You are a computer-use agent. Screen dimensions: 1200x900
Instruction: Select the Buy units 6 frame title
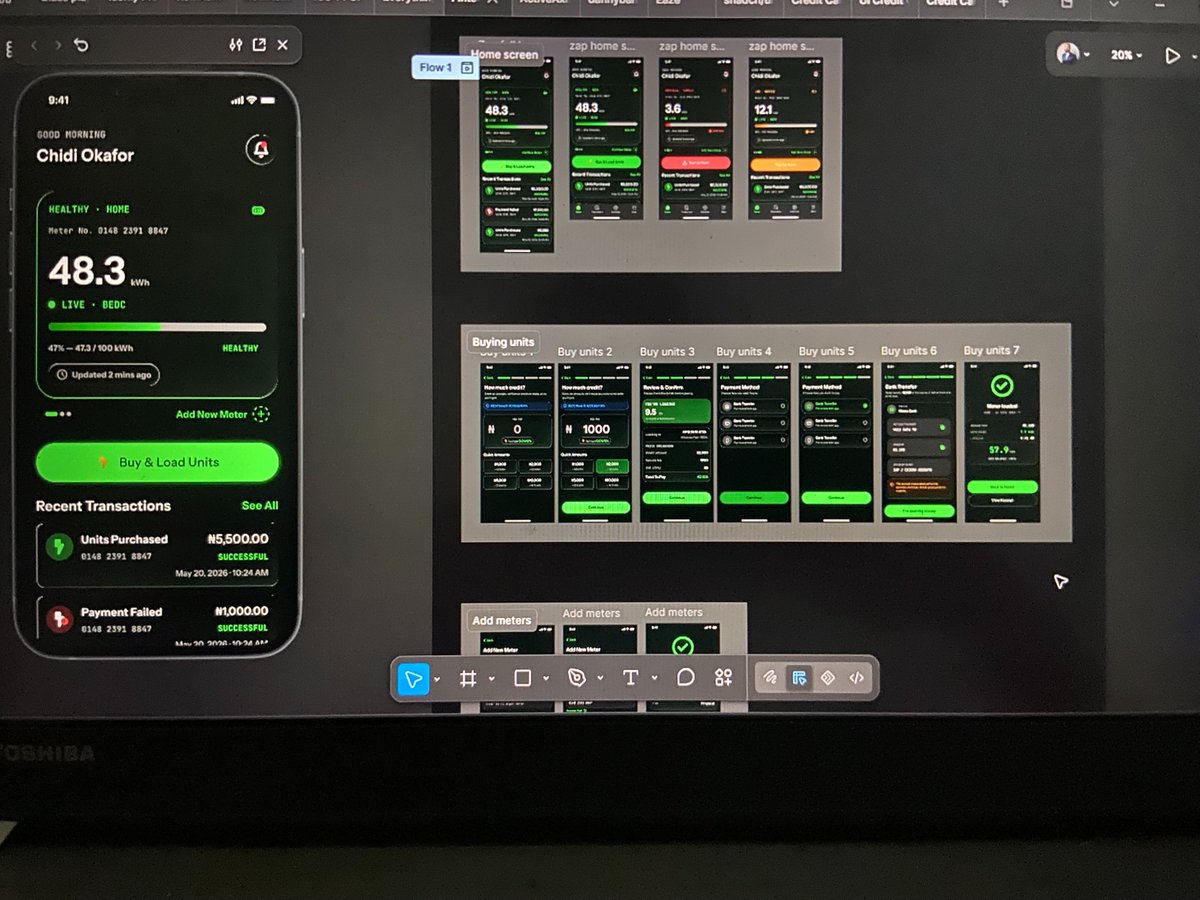click(909, 351)
